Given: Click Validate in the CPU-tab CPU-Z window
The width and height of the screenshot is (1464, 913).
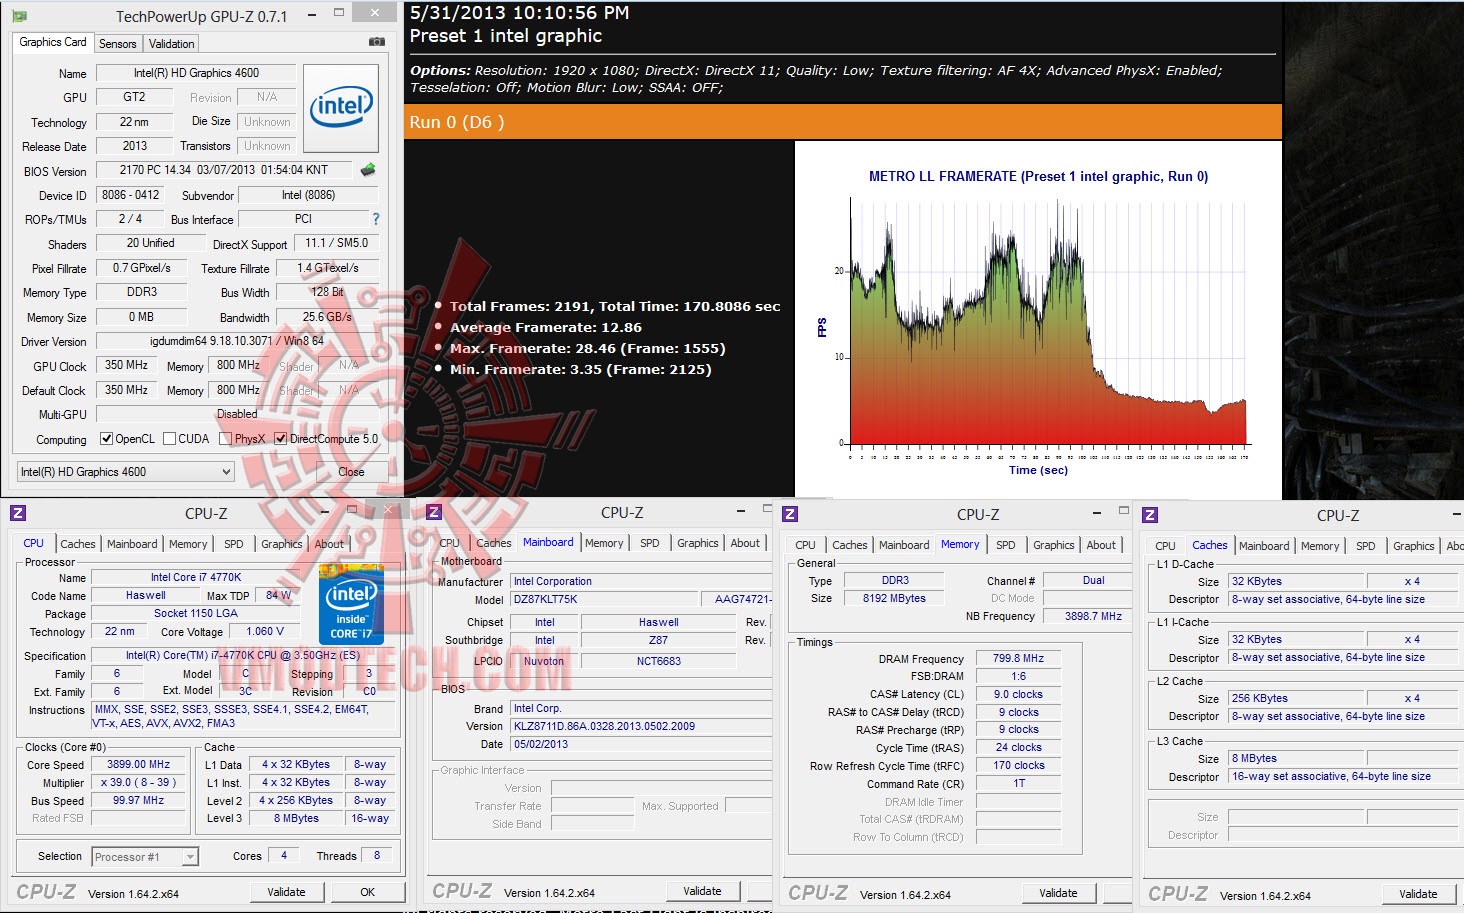Looking at the screenshot, I should [286, 892].
